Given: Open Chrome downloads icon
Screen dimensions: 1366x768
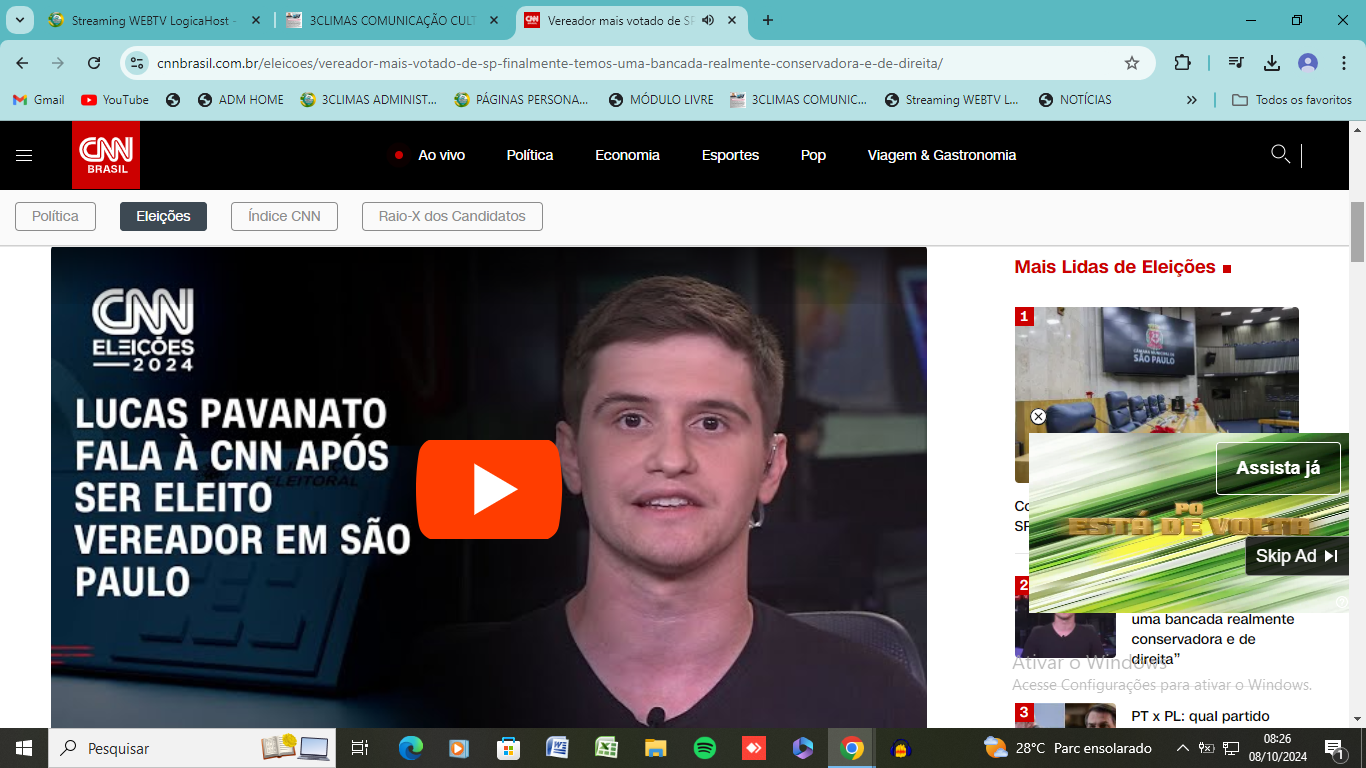Looking at the screenshot, I should click(1272, 63).
